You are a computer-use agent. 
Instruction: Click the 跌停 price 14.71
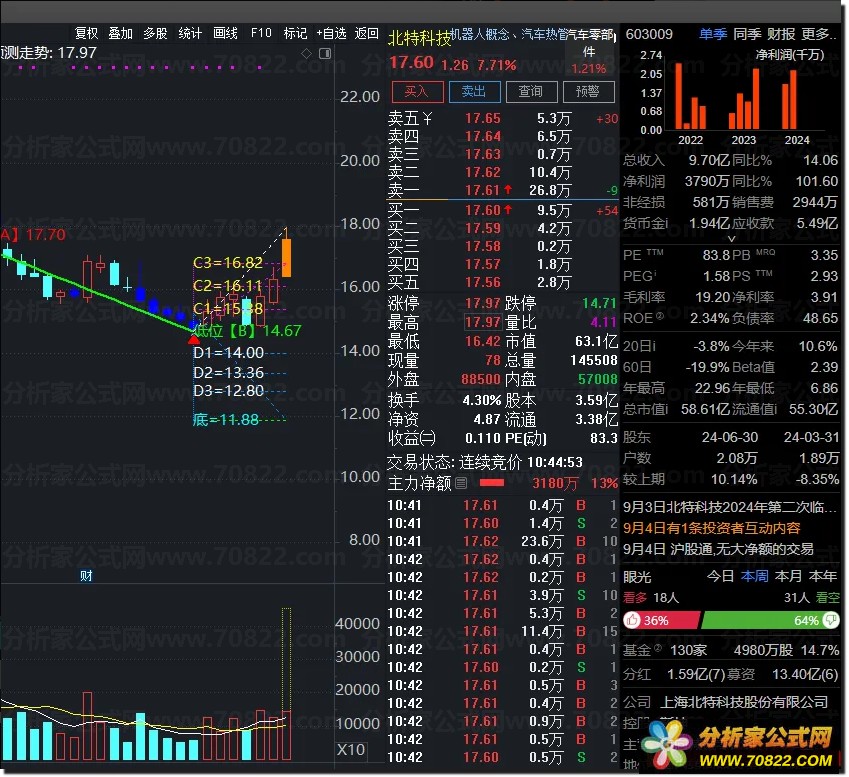pos(599,303)
